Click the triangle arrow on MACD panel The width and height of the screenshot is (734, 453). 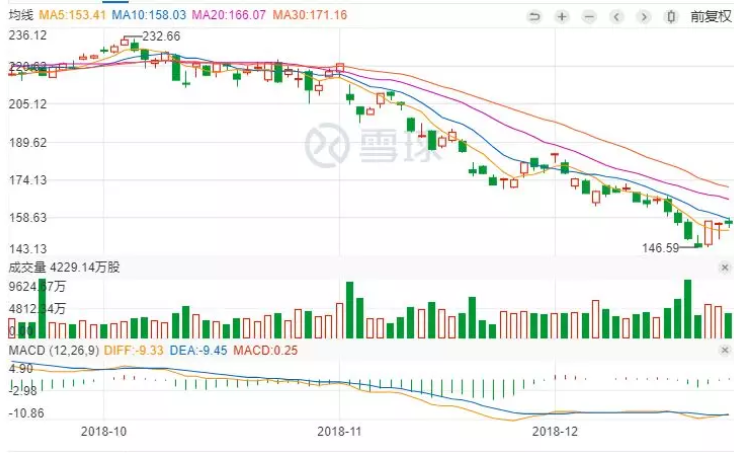726,351
